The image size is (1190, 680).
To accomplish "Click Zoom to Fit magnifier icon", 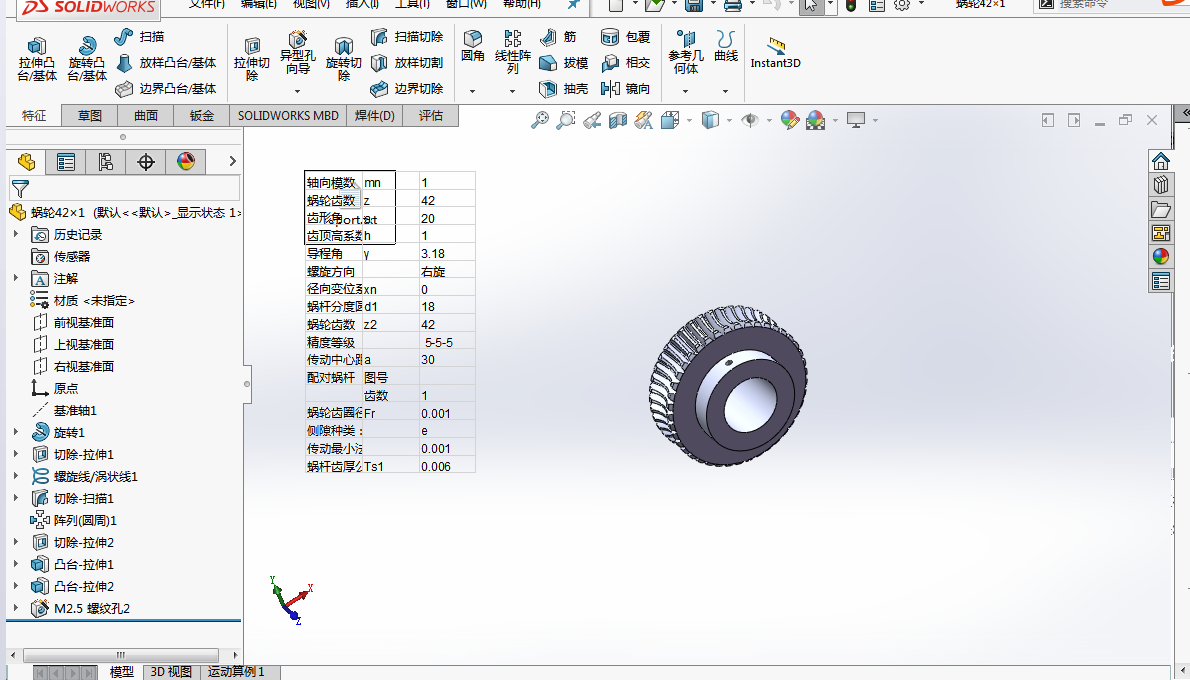I will [540, 120].
